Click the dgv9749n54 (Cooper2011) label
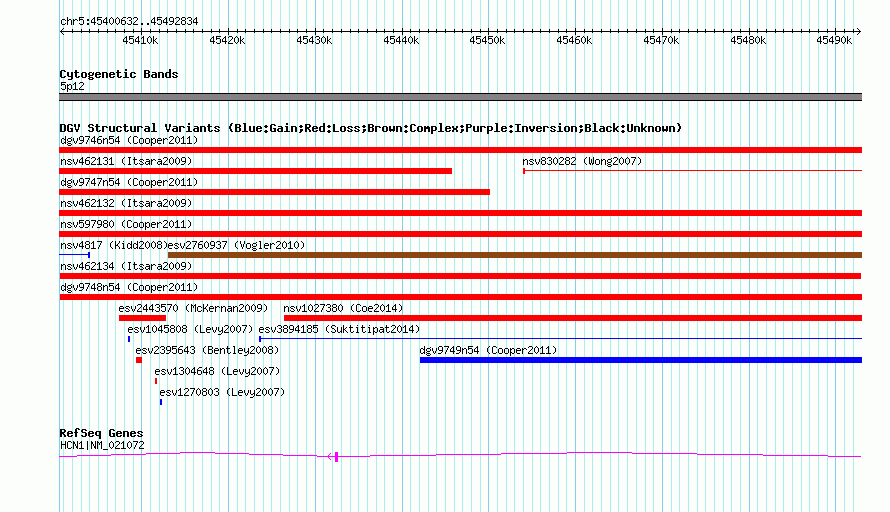 (x=488, y=350)
